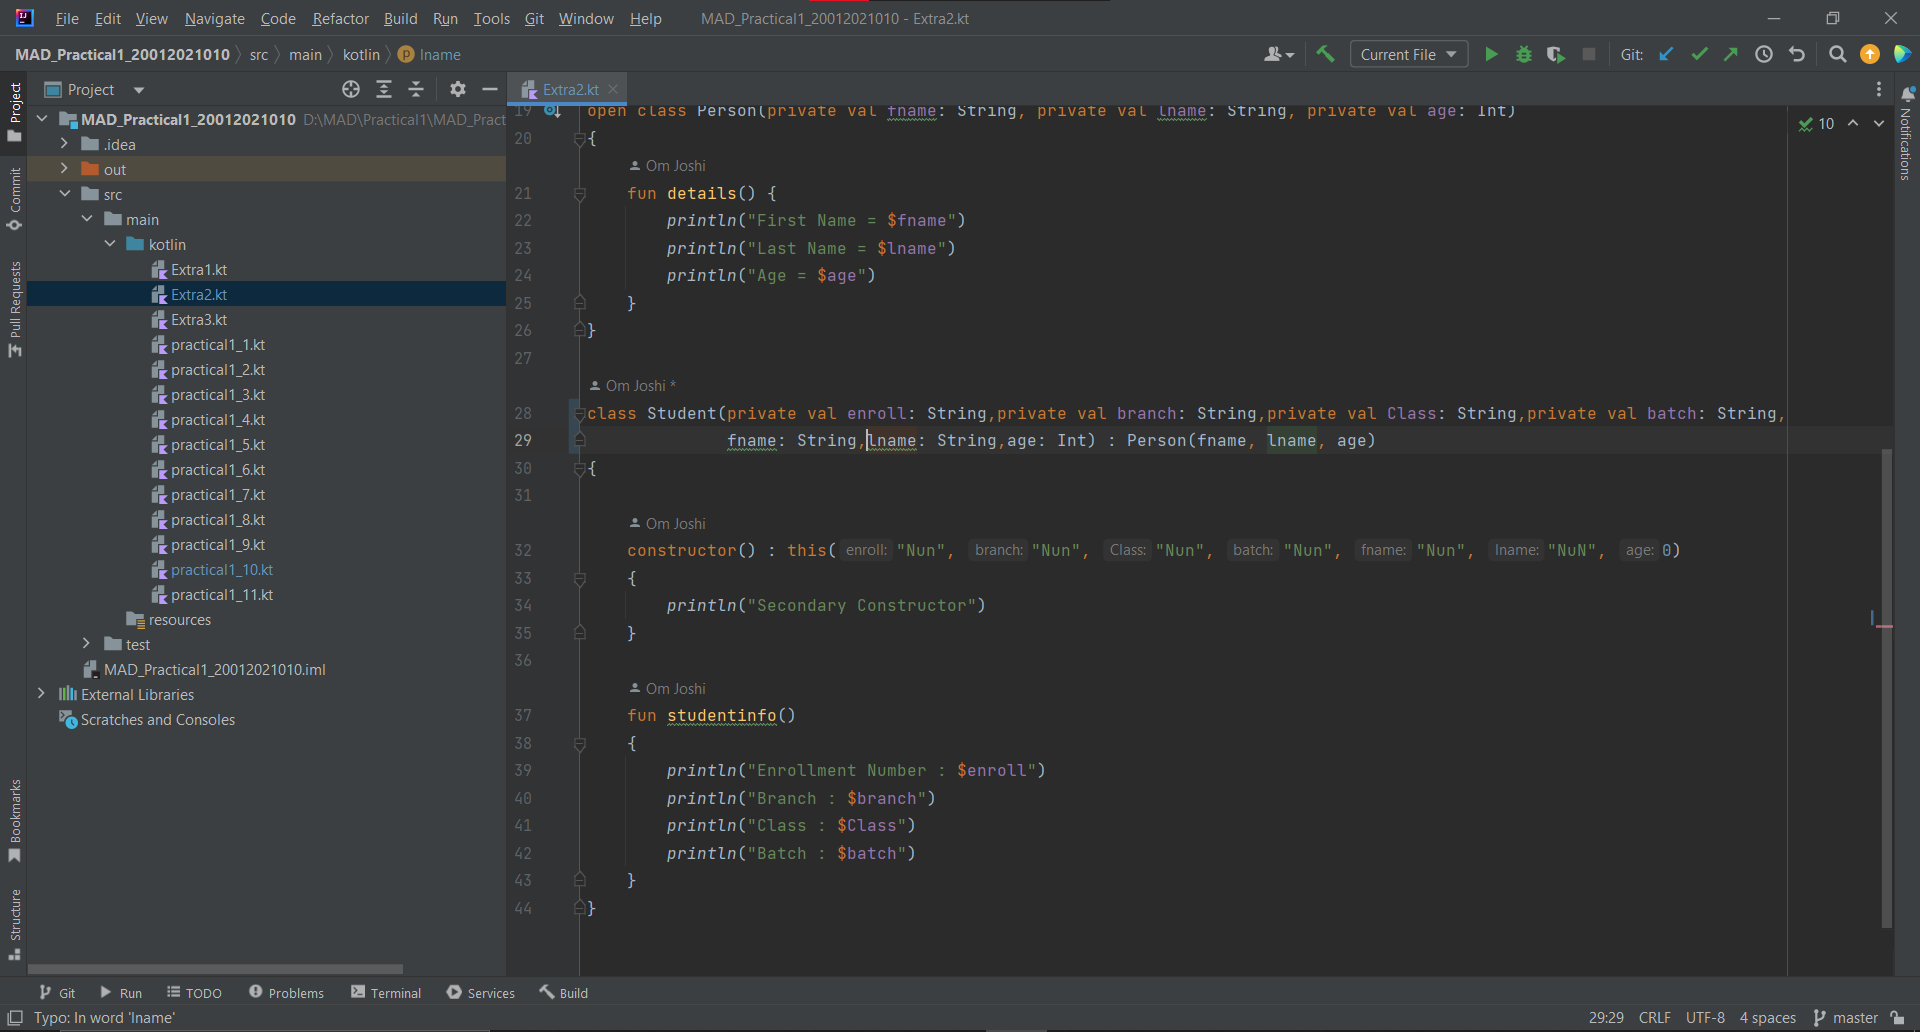The width and height of the screenshot is (1920, 1032).
Task: Open the Project view mode dropdown
Action: tap(139, 90)
